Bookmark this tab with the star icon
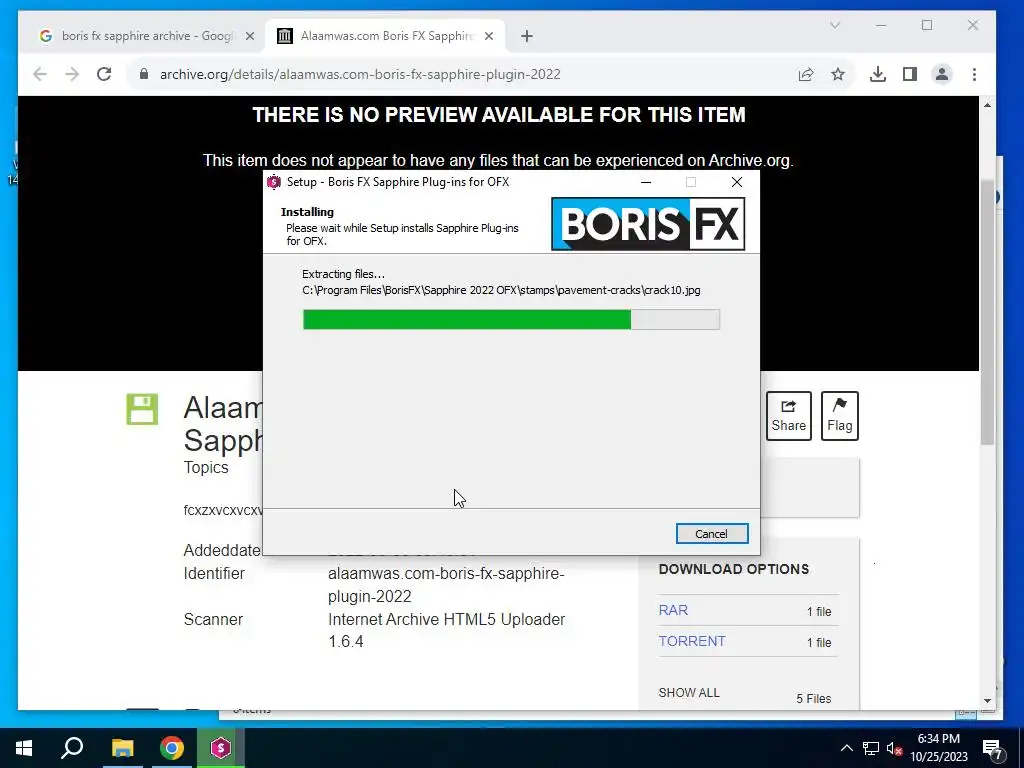The width and height of the screenshot is (1024, 768). tap(838, 74)
